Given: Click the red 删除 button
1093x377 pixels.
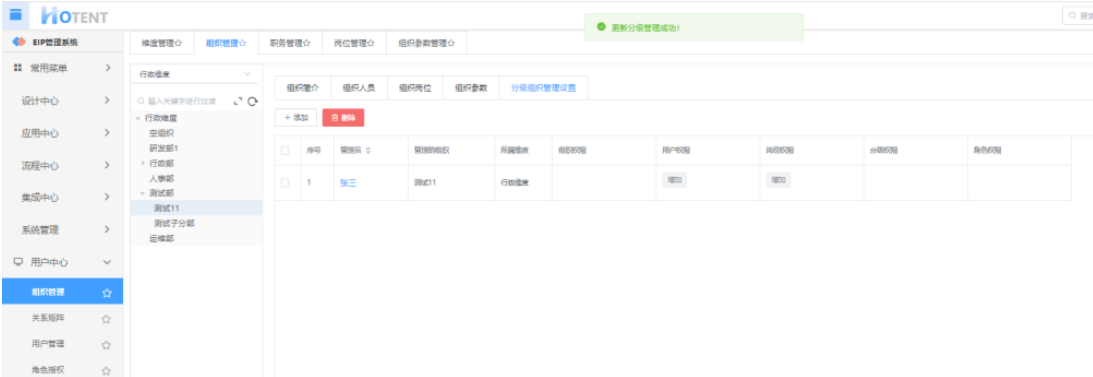Looking at the screenshot, I should (343, 118).
